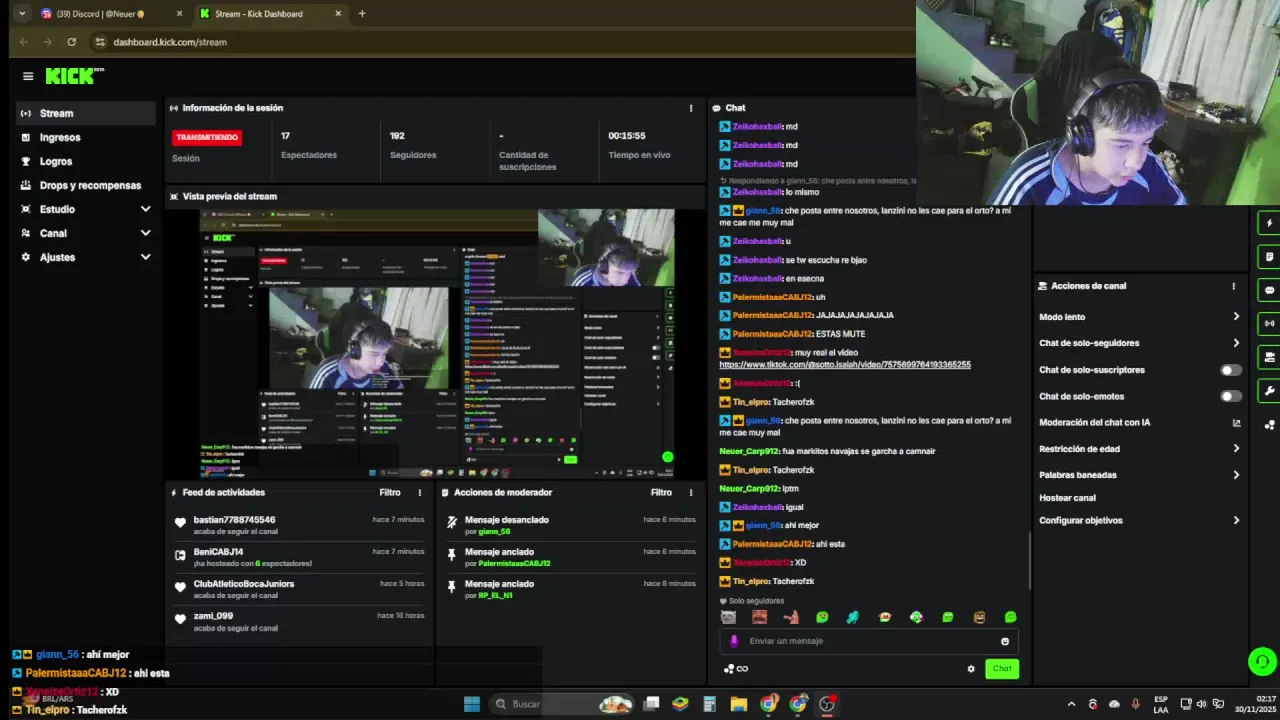This screenshot has width=1280, height=720.
Task: Show hidden system tray icons
Action: click(1071, 704)
